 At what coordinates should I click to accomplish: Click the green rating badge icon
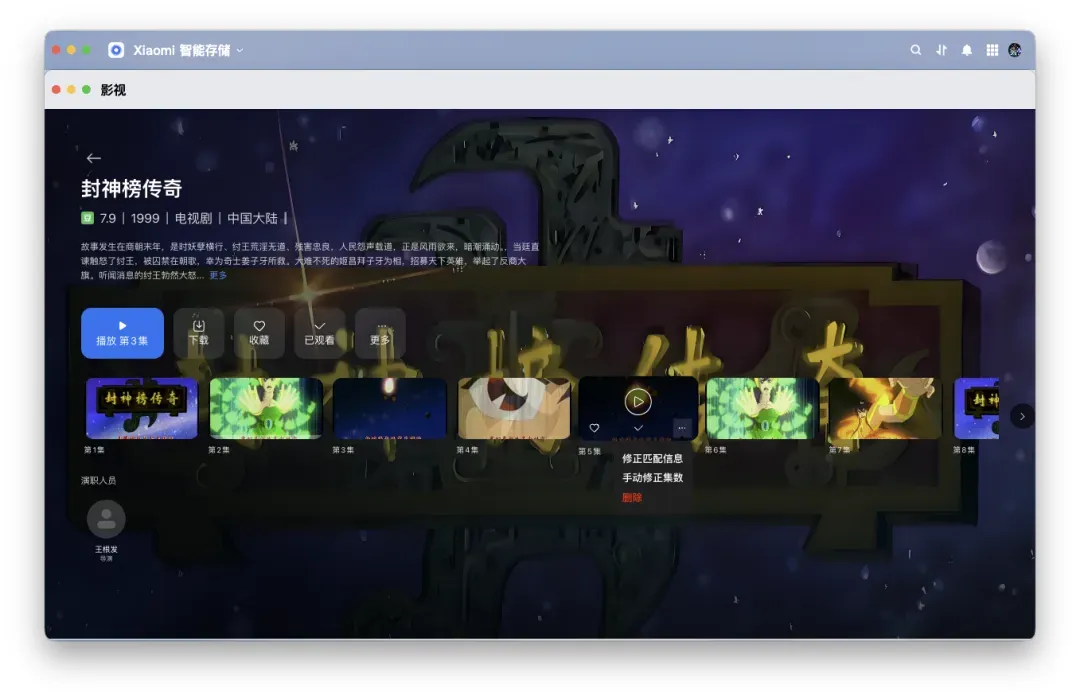[87, 218]
